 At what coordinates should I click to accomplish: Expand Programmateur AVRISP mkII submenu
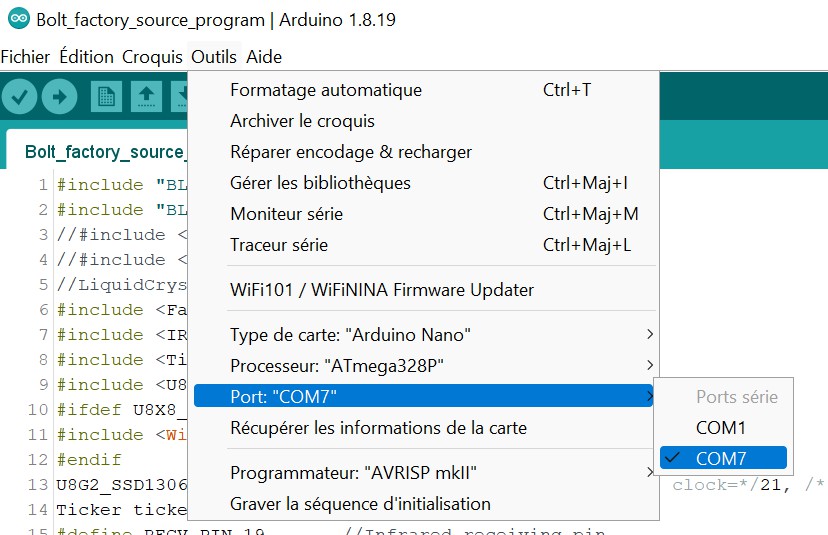tap(424, 473)
